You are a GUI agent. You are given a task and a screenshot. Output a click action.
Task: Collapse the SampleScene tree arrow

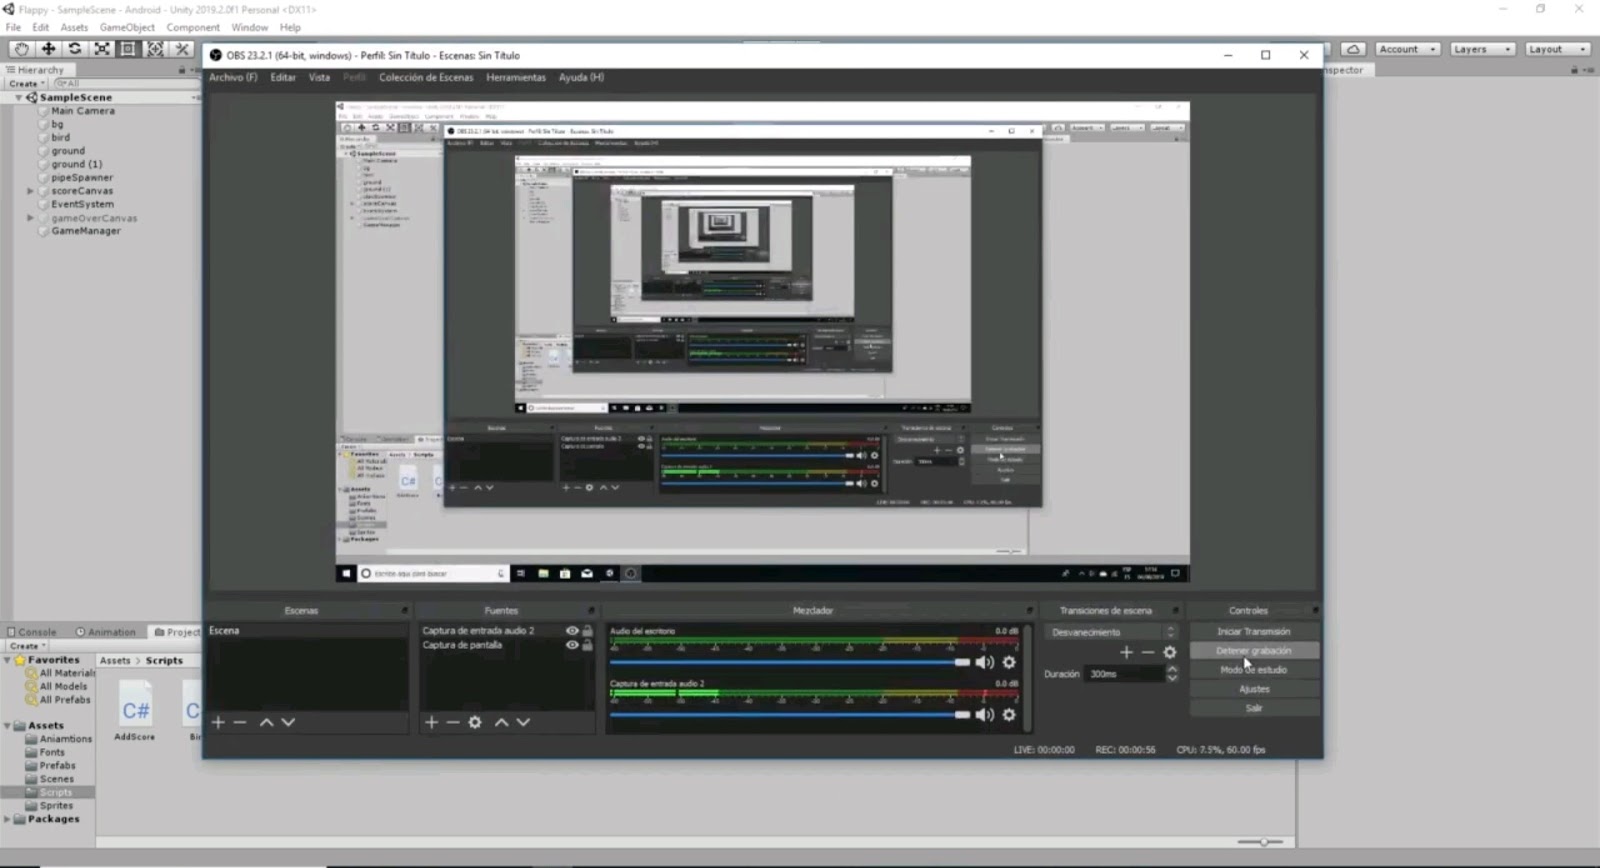(18, 98)
